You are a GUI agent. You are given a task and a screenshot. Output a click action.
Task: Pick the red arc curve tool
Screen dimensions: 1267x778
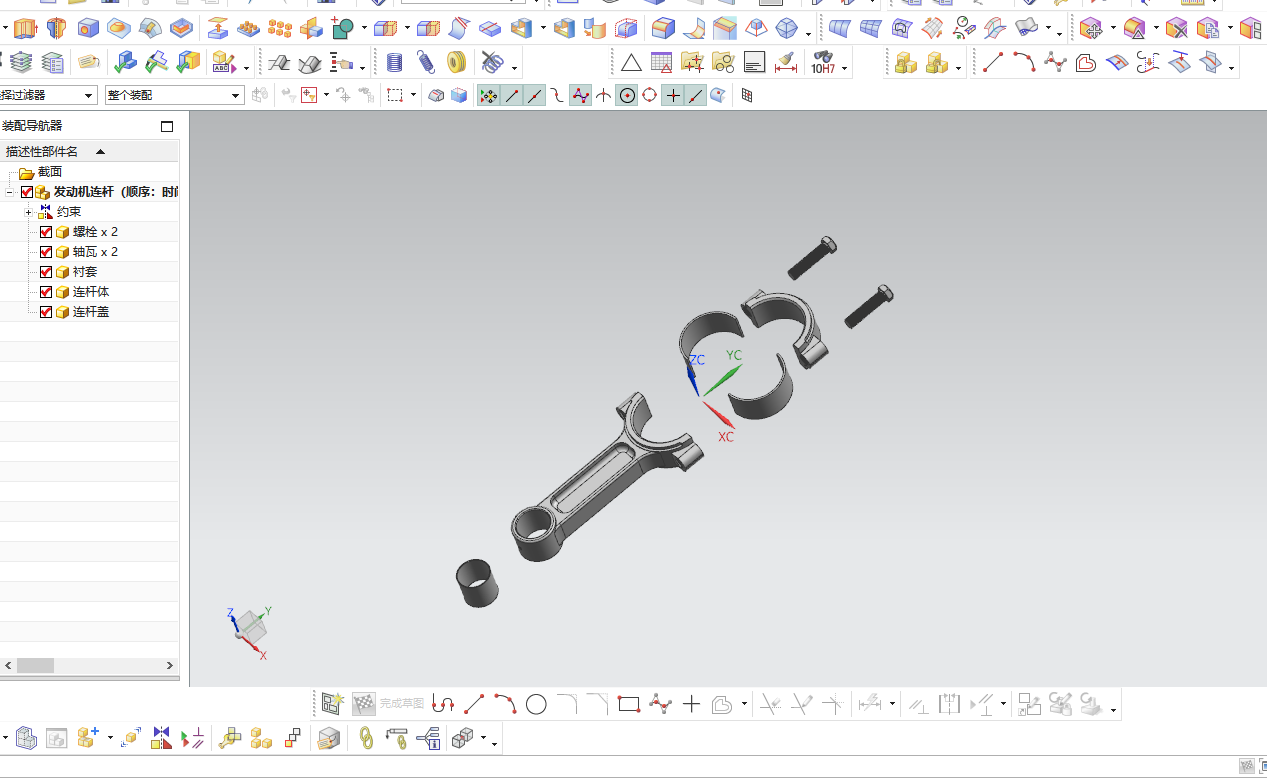click(x=1024, y=63)
